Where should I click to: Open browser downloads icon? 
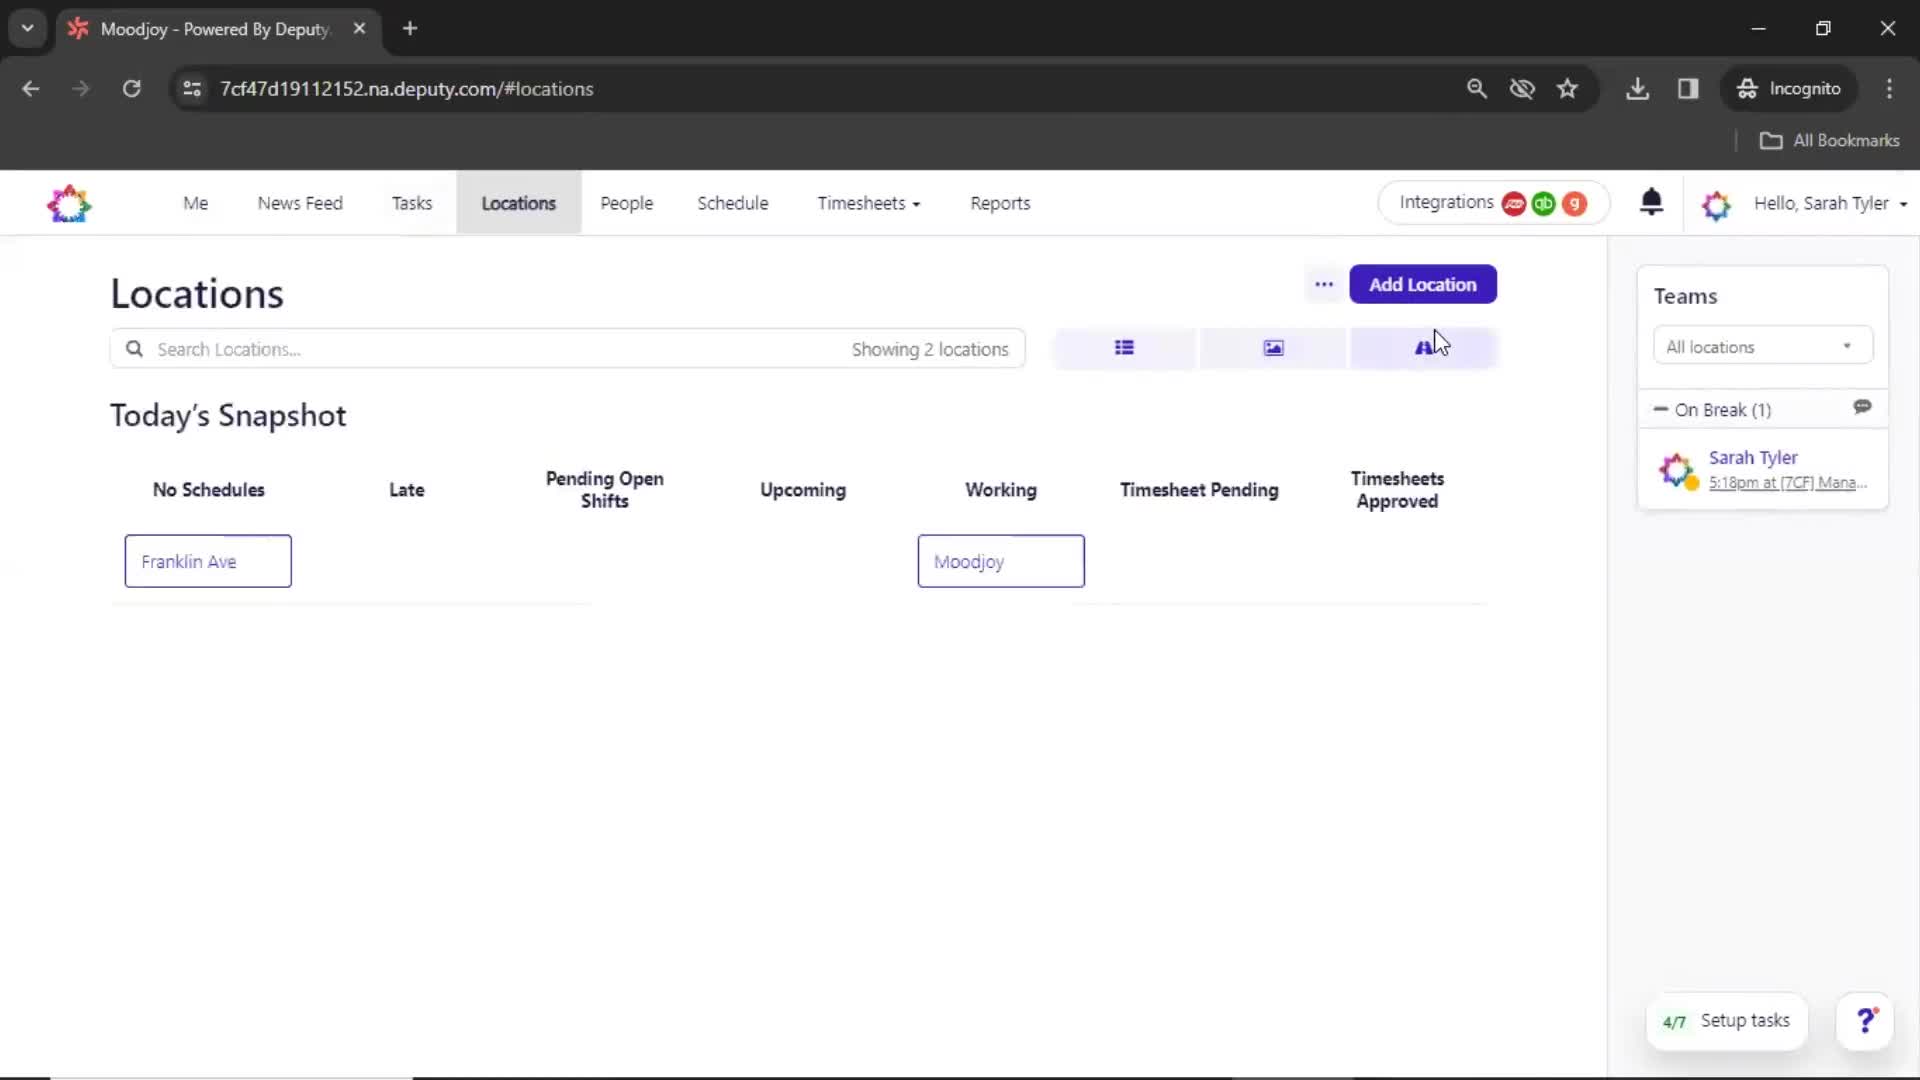[1637, 89]
